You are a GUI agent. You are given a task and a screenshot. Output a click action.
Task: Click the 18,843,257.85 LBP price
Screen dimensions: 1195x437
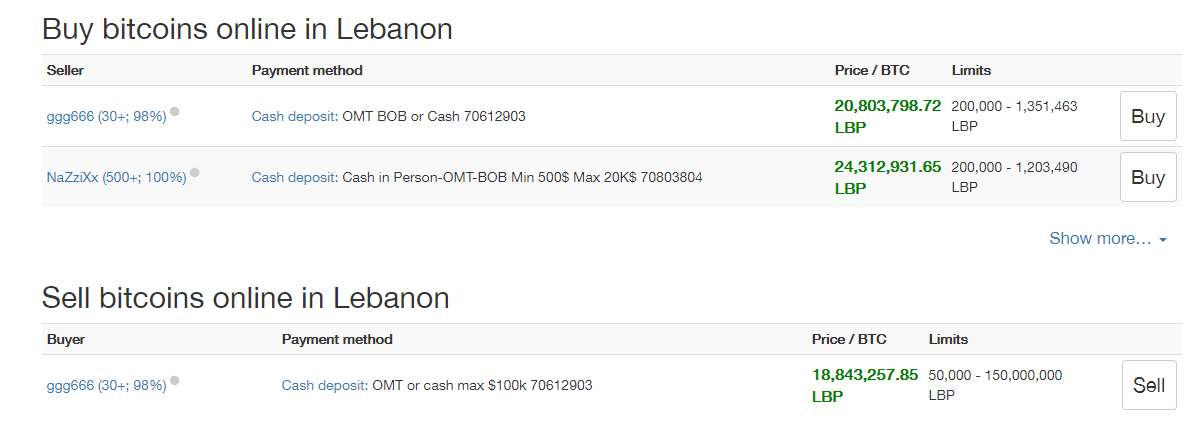coord(865,385)
